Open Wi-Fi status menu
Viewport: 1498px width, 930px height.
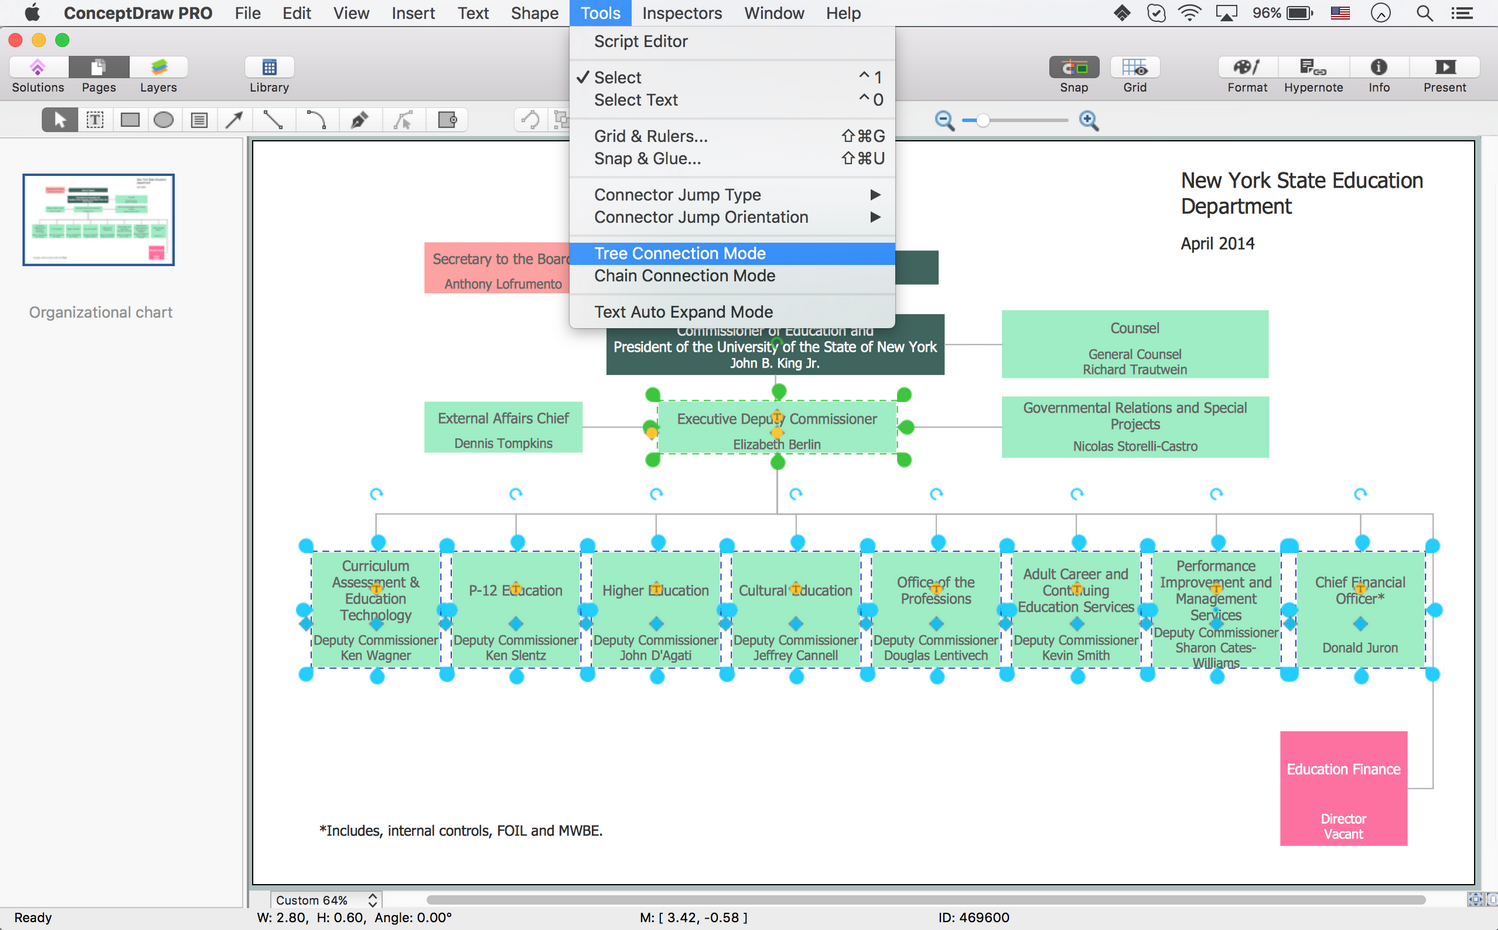point(1190,13)
